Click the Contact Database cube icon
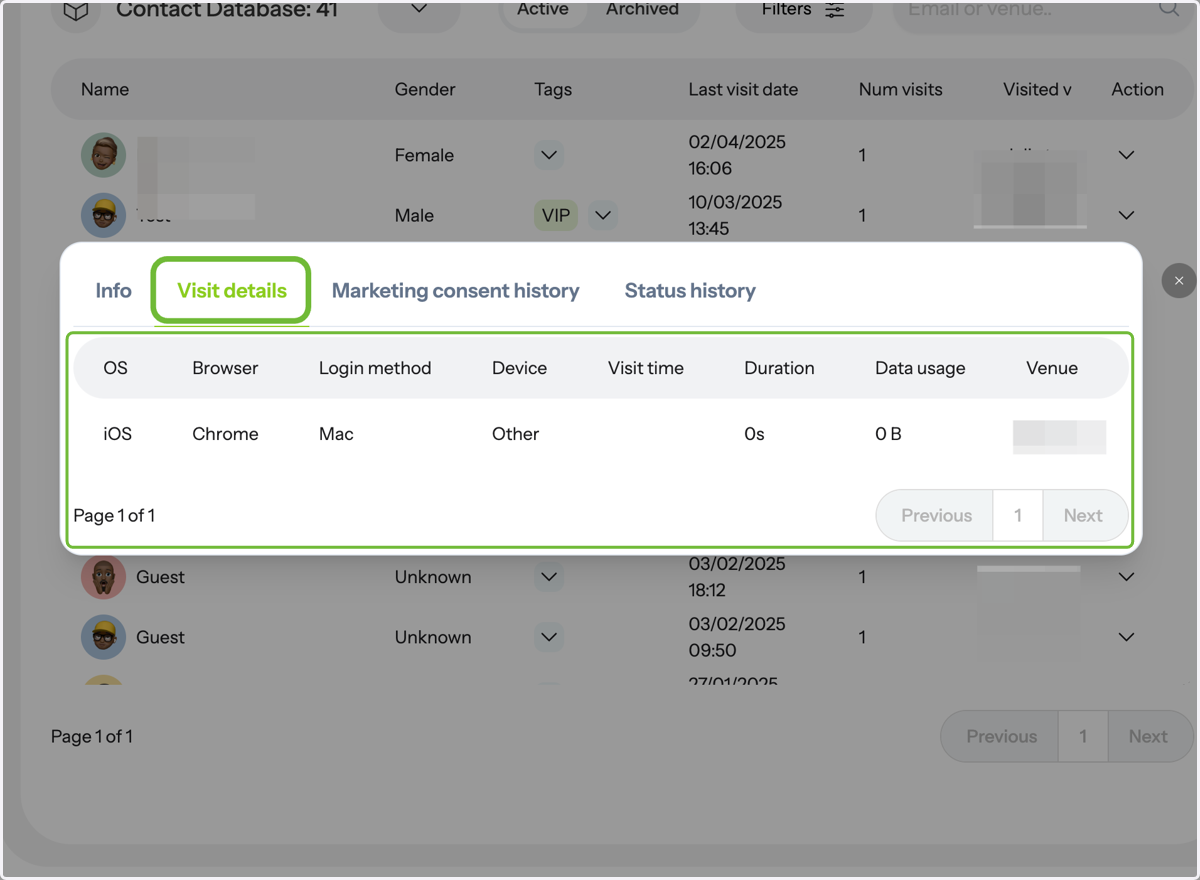The height and width of the screenshot is (880, 1200). [x=76, y=10]
